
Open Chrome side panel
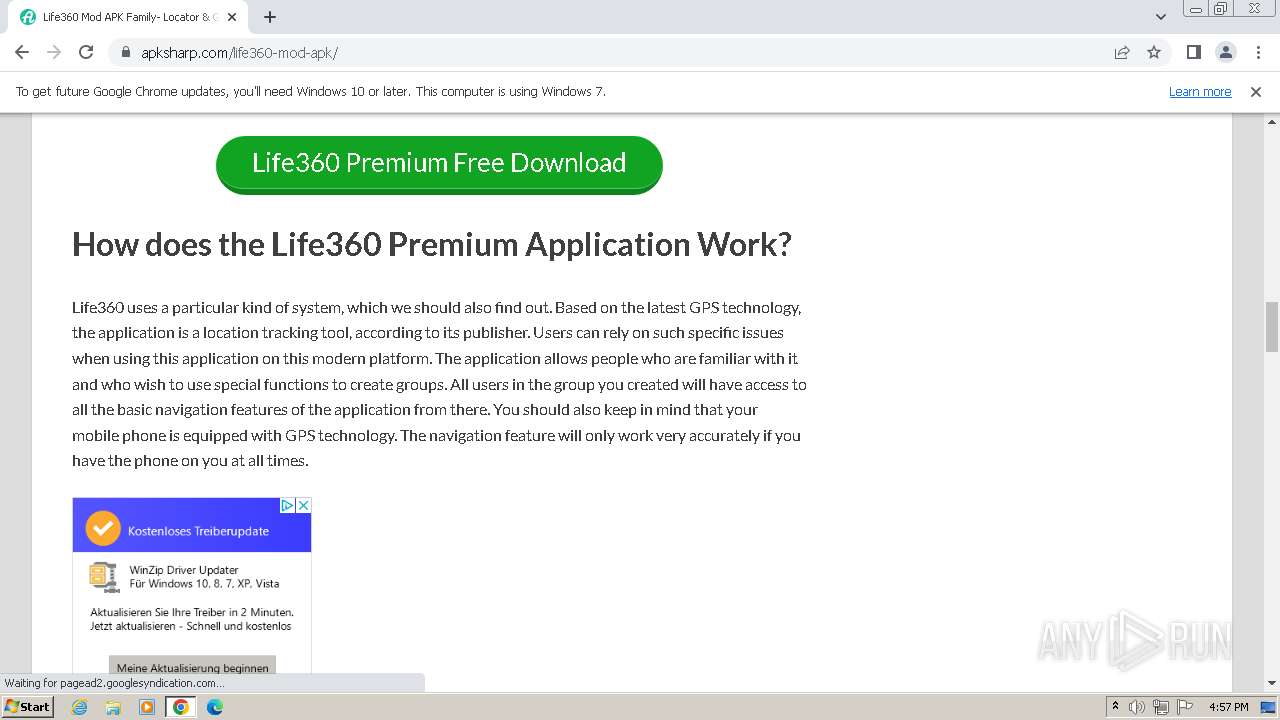(1193, 52)
